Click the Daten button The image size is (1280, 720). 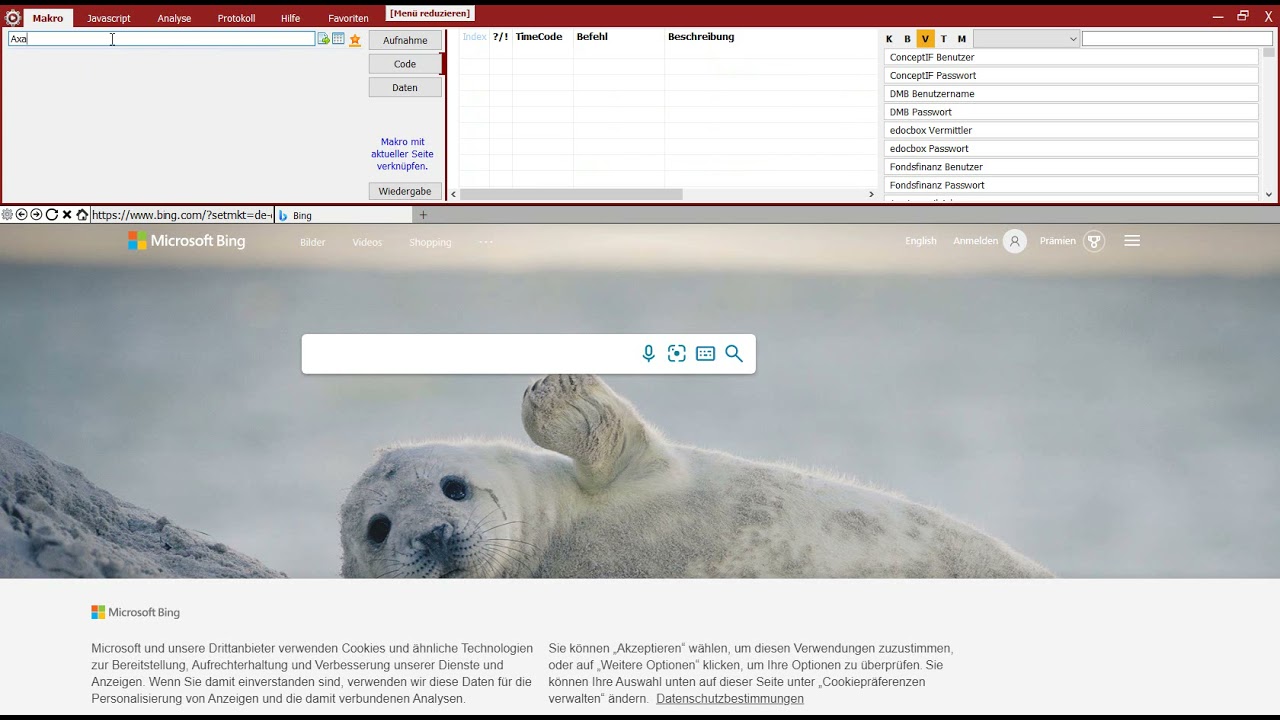click(405, 87)
